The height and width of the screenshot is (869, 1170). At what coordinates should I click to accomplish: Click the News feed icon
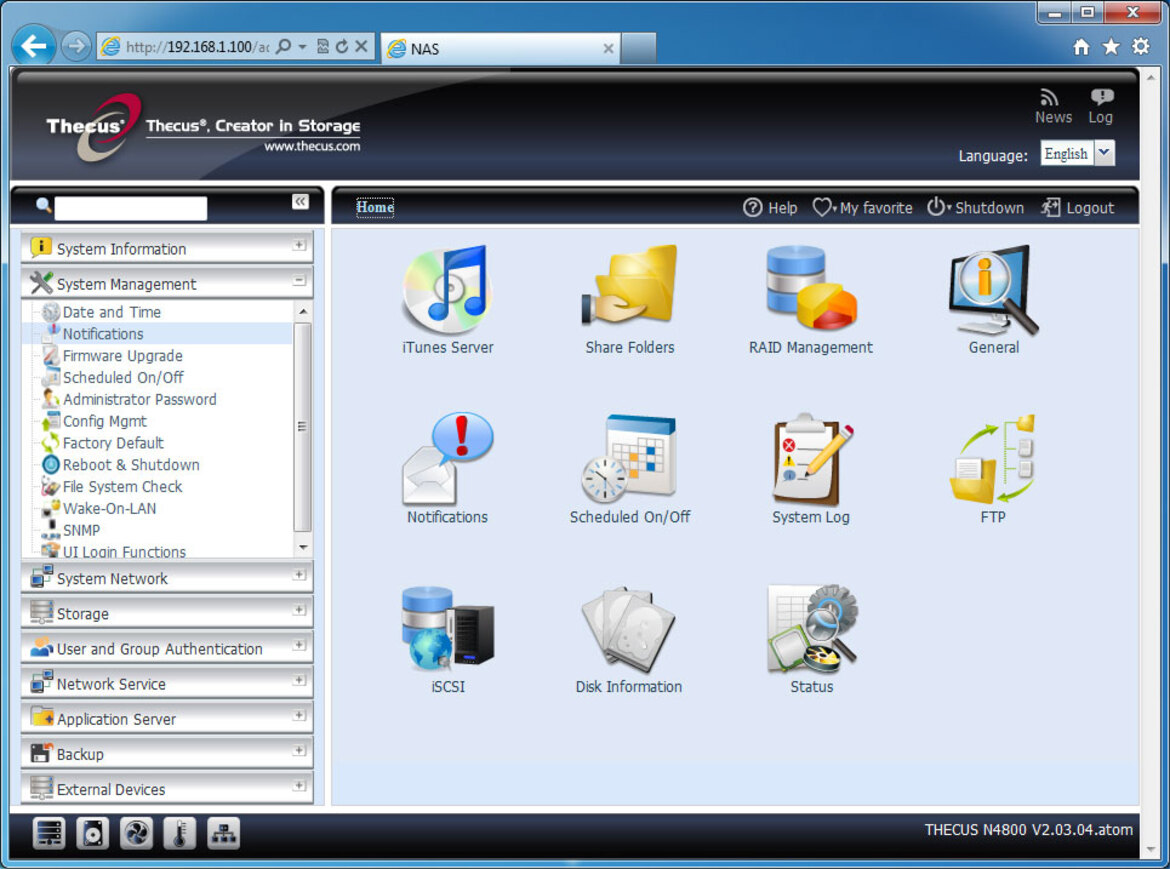[x=1051, y=98]
